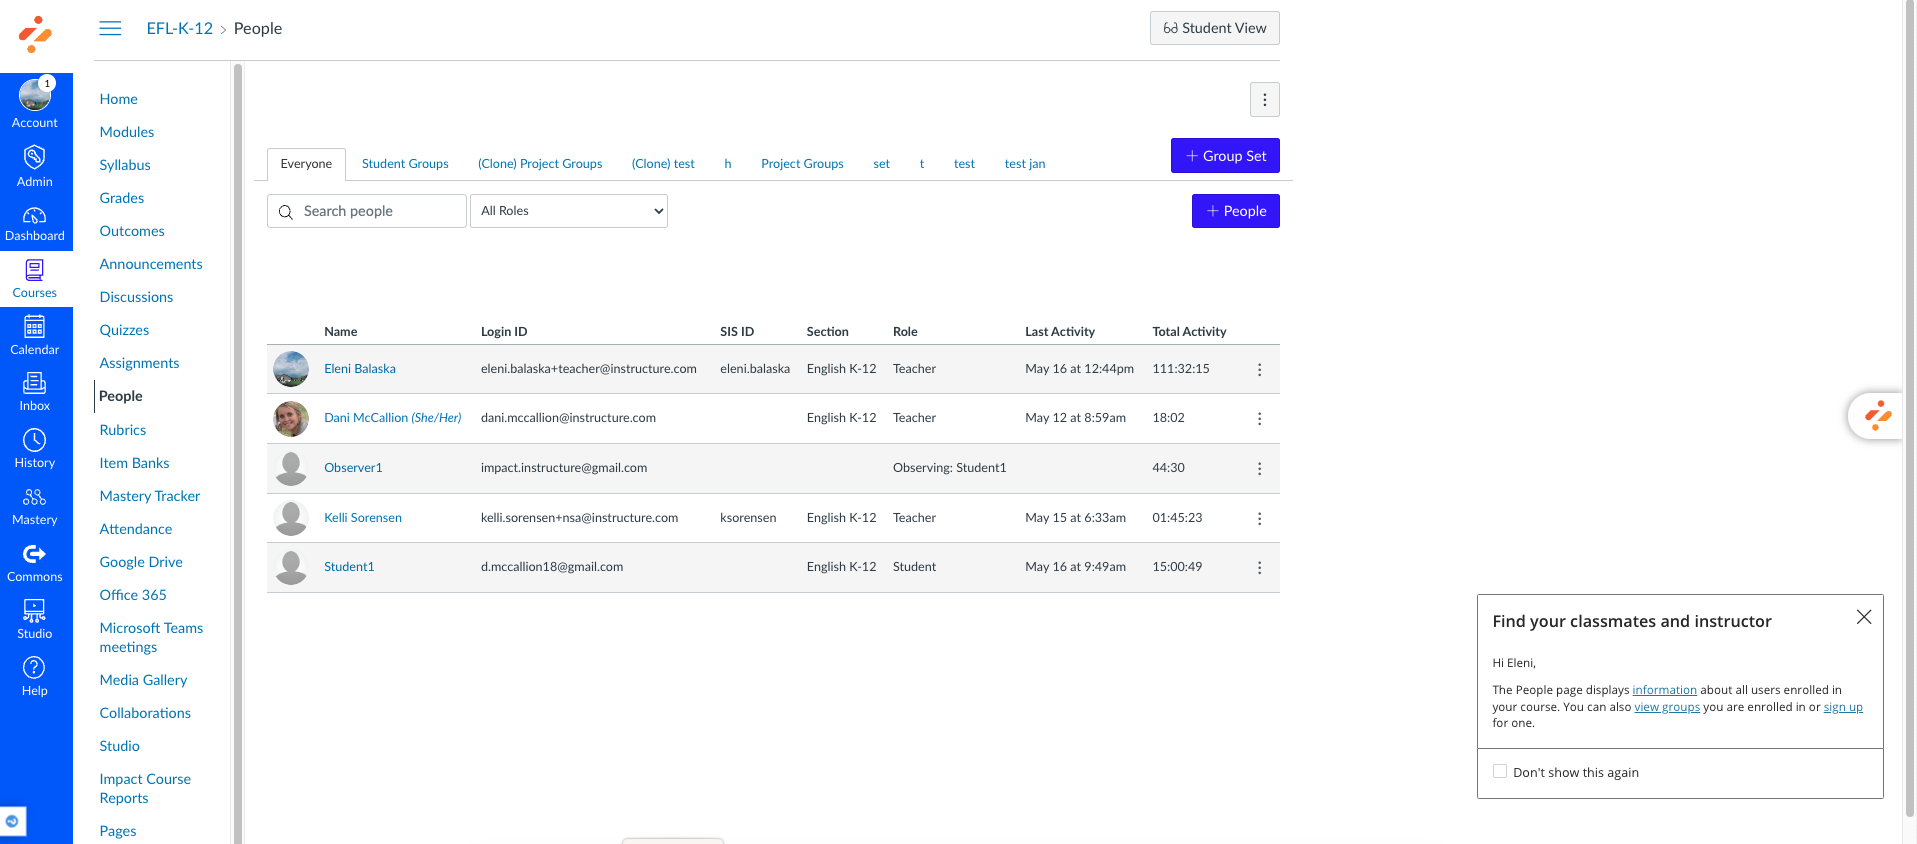Close the Find your classmates popup

[1864, 617]
